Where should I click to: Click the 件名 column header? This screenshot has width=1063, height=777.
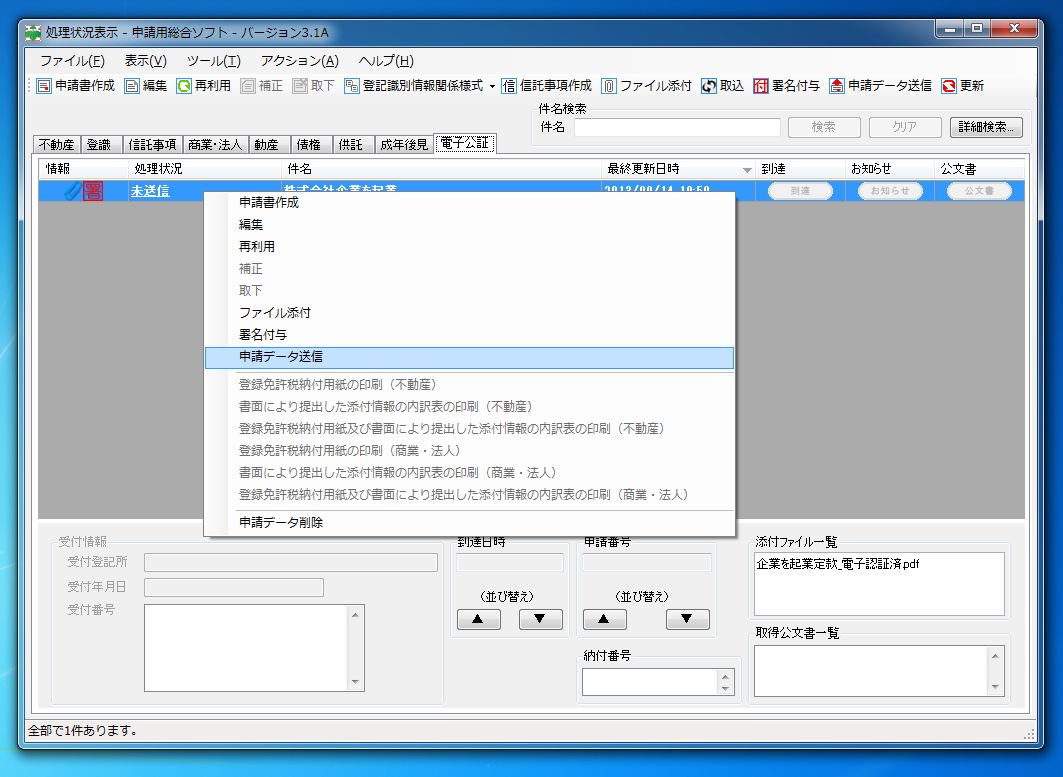pyautogui.click(x=441, y=169)
